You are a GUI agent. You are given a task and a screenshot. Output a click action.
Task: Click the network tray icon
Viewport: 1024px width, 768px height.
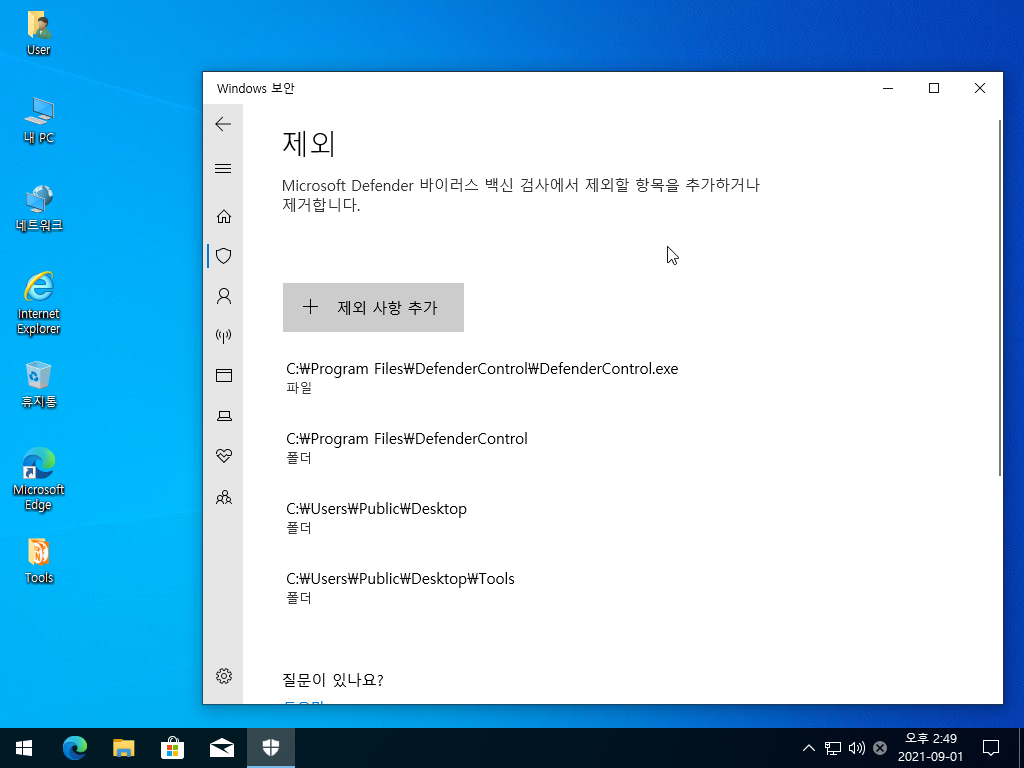[x=833, y=748]
